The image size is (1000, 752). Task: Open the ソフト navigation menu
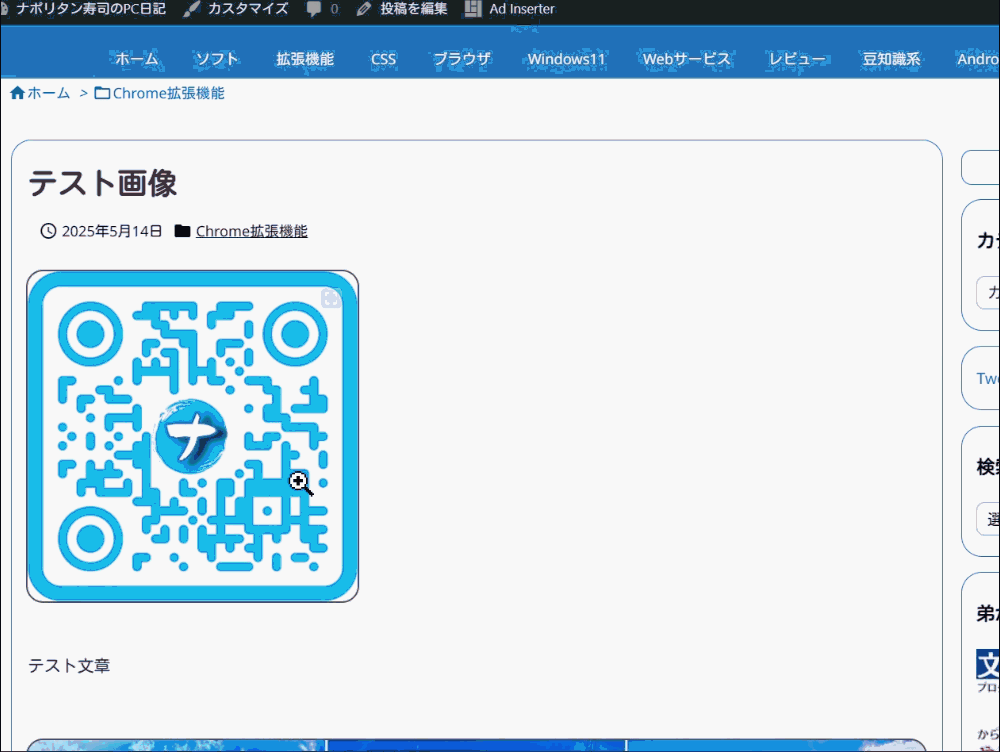pos(217,59)
